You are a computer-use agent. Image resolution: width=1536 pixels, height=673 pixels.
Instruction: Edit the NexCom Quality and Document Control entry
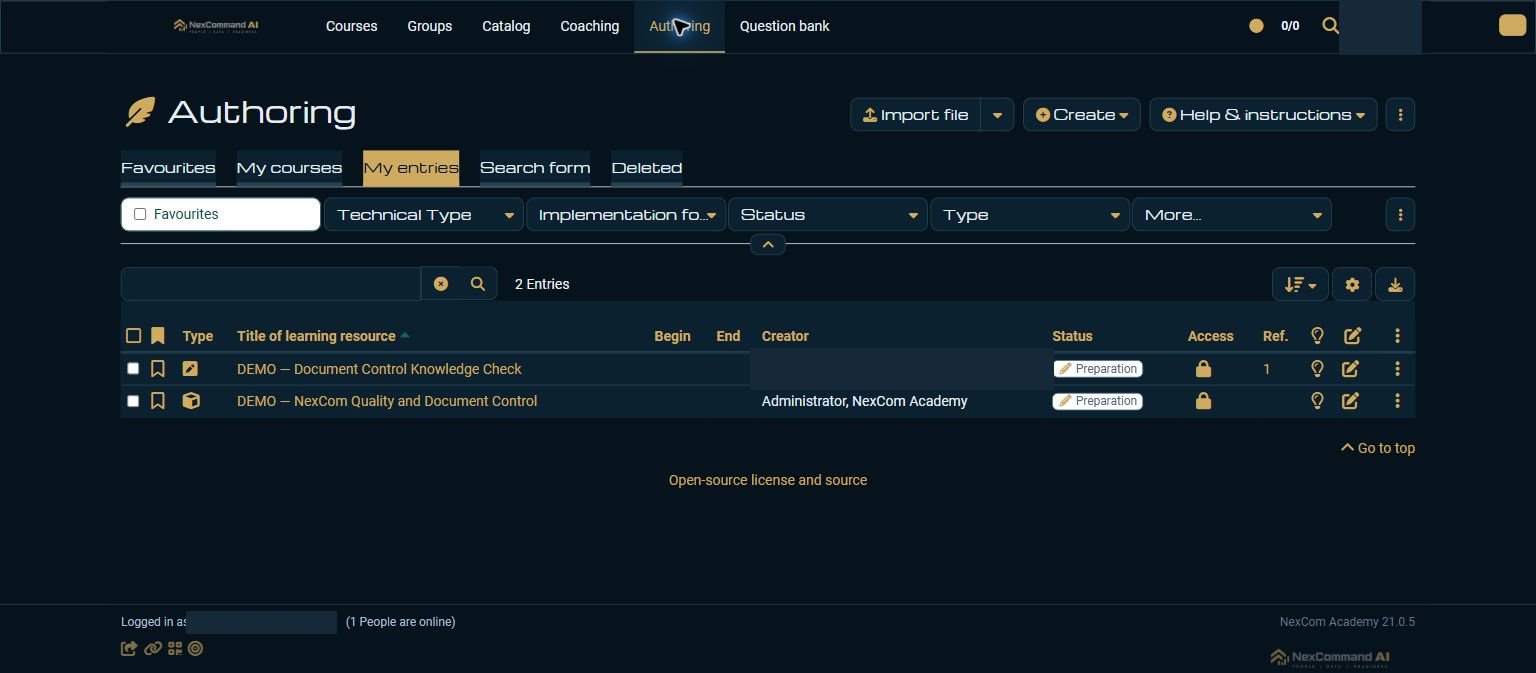(x=1351, y=401)
